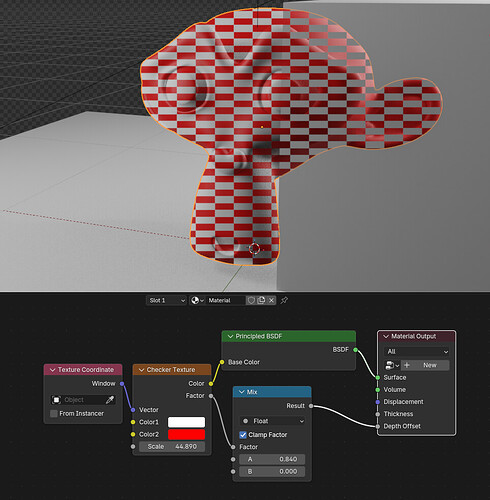The width and height of the screenshot is (490, 500).
Task: Collapse the Principled BSDF node
Action: pyautogui.click(x=230, y=336)
